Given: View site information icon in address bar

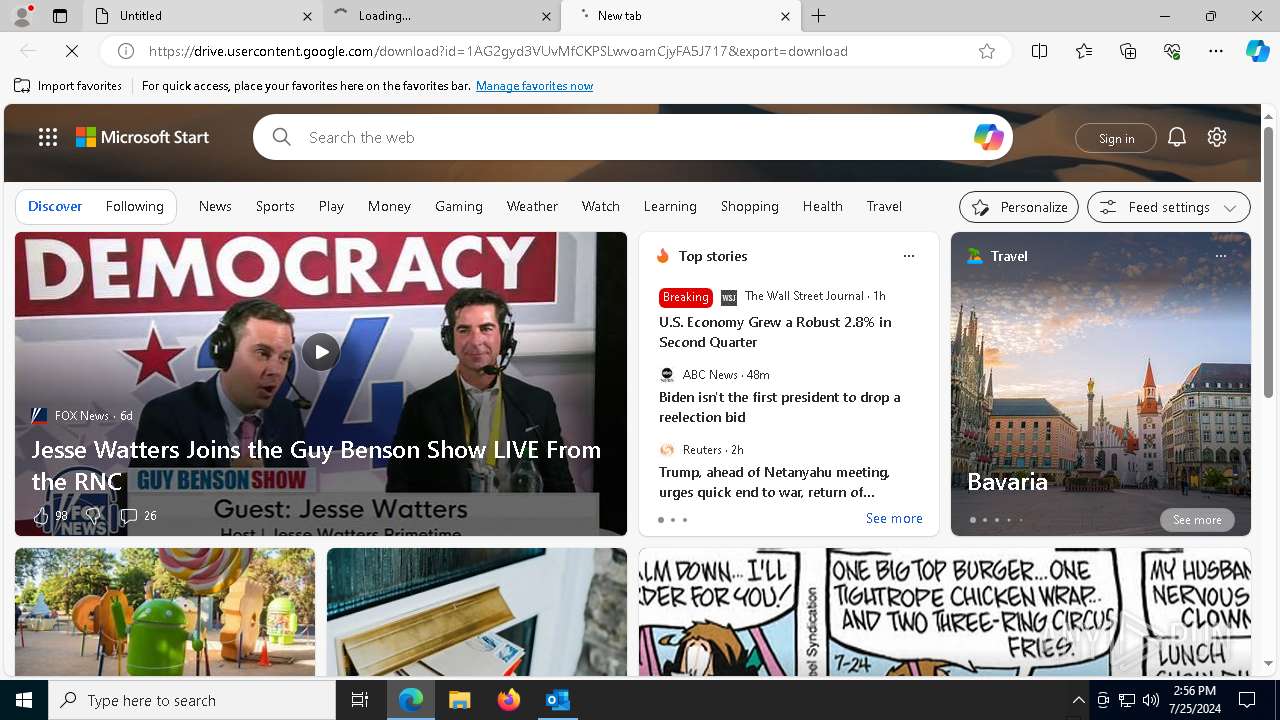Looking at the screenshot, I should click(x=126, y=51).
